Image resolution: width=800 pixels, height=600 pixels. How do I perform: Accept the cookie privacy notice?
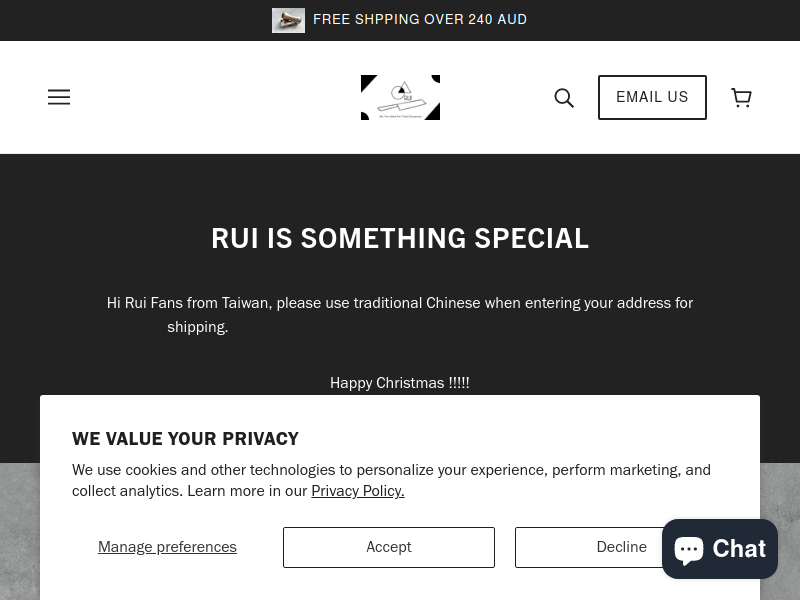[x=389, y=547]
